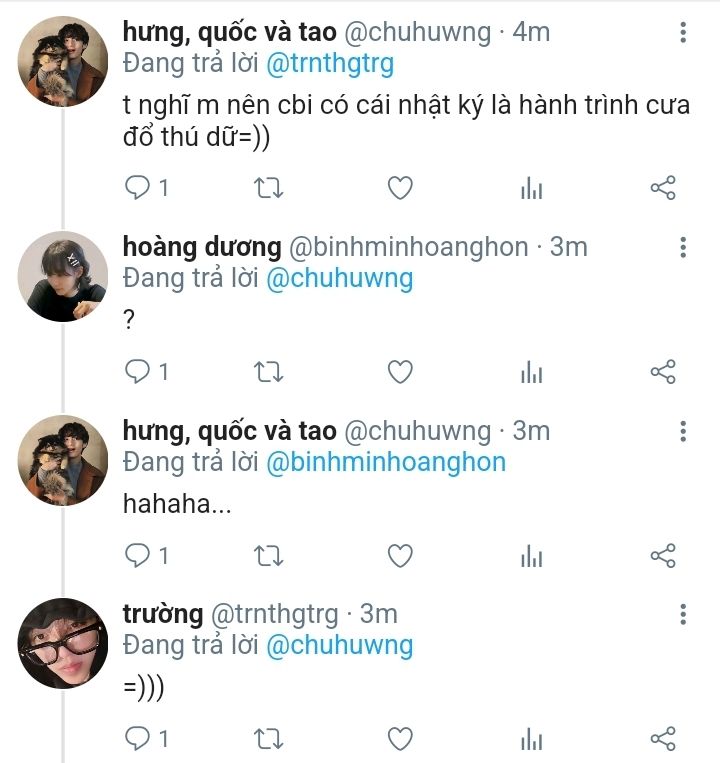The width and height of the screenshot is (720, 763).
Task: Reply to trường's "=)))" tweet
Action: 137,739
